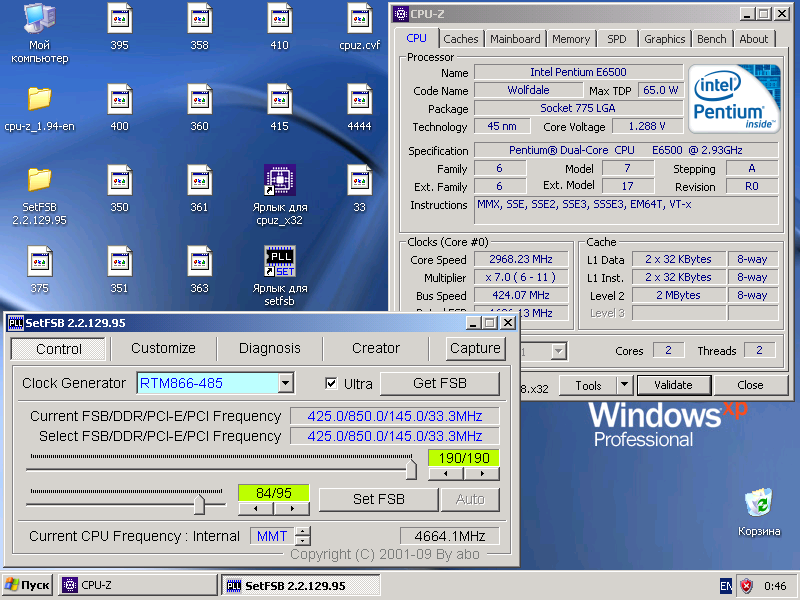Open the processor selection dropdown in CPU-Z
The height and width of the screenshot is (600, 800).
(559, 351)
